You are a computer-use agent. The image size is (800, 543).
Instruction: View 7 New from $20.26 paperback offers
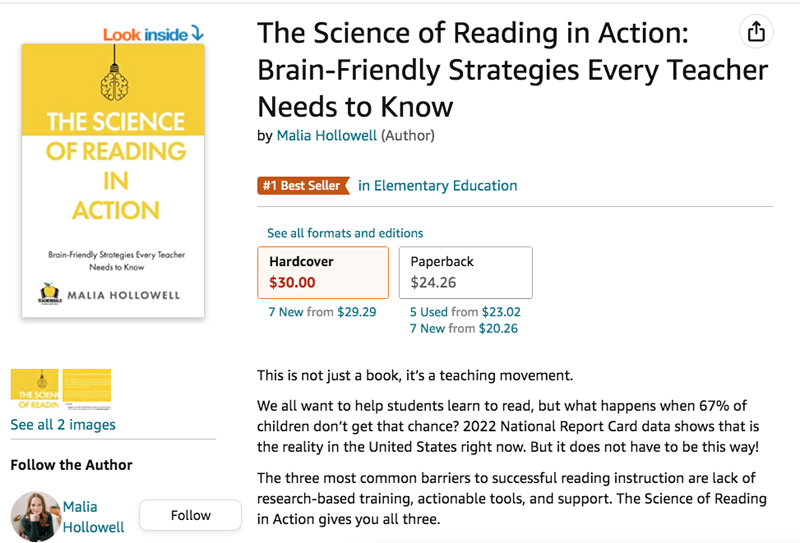click(464, 328)
